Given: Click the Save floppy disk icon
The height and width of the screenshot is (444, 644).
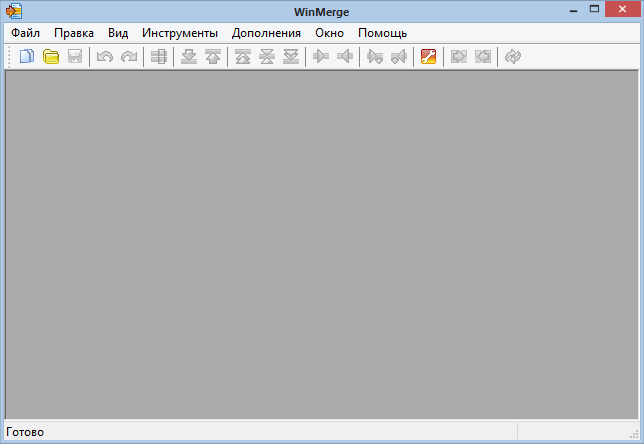Looking at the screenshot, I should click(x=75, y=56).
